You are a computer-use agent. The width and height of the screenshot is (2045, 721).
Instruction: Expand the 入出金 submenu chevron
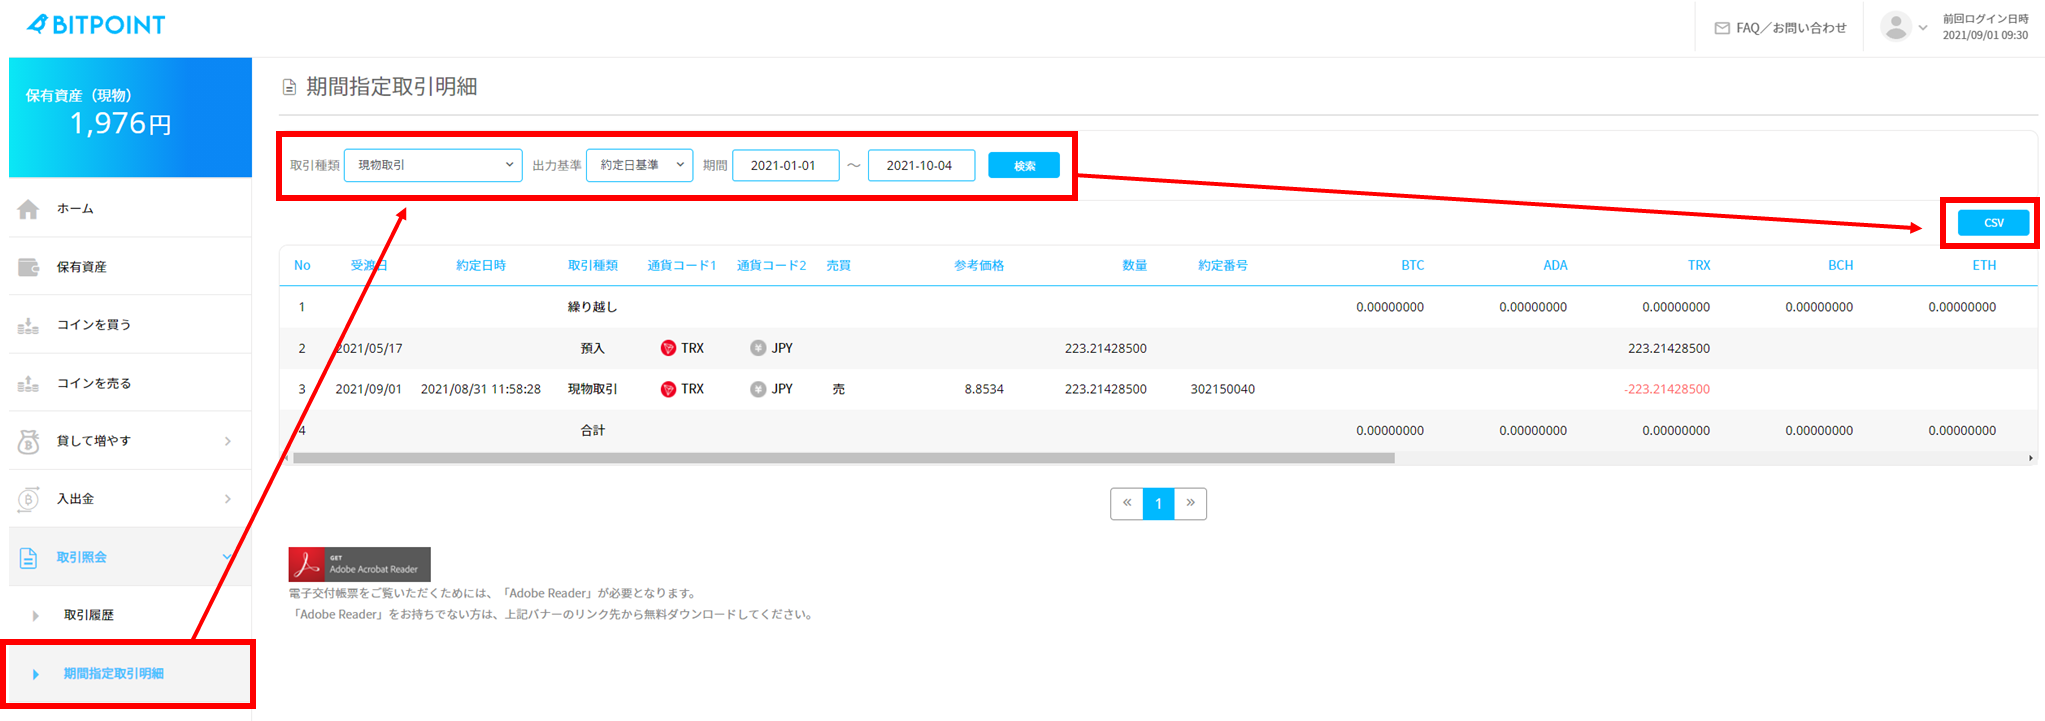click(x=228, y=499)
